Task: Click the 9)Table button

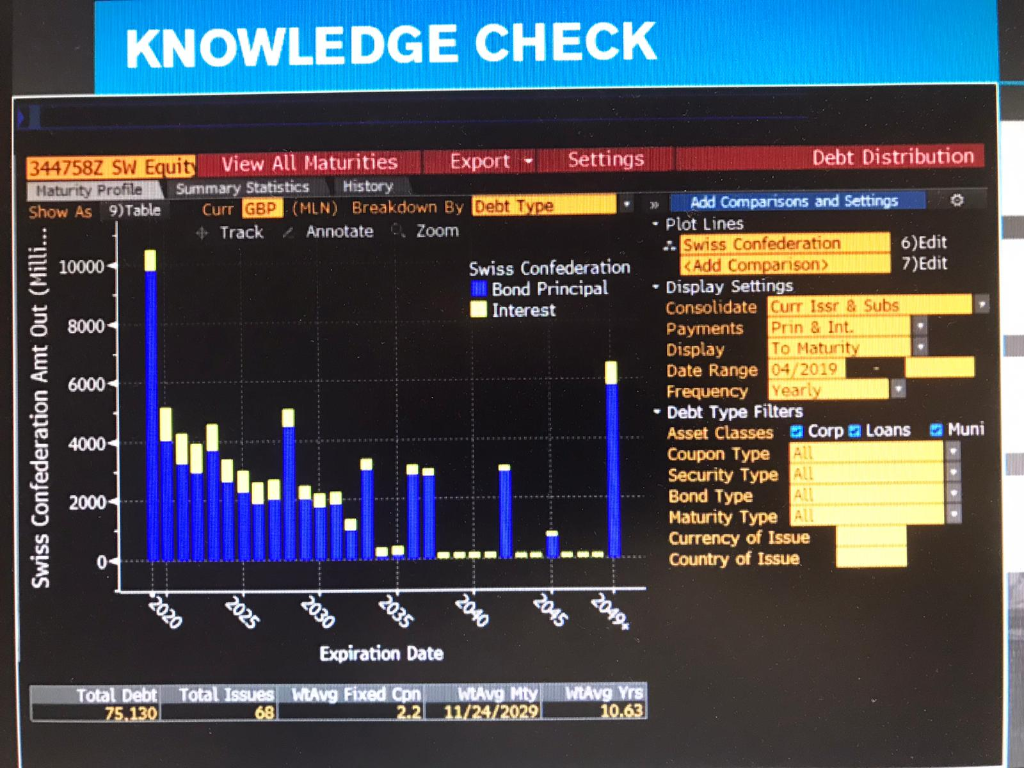Action: click(x=135, y=210)
